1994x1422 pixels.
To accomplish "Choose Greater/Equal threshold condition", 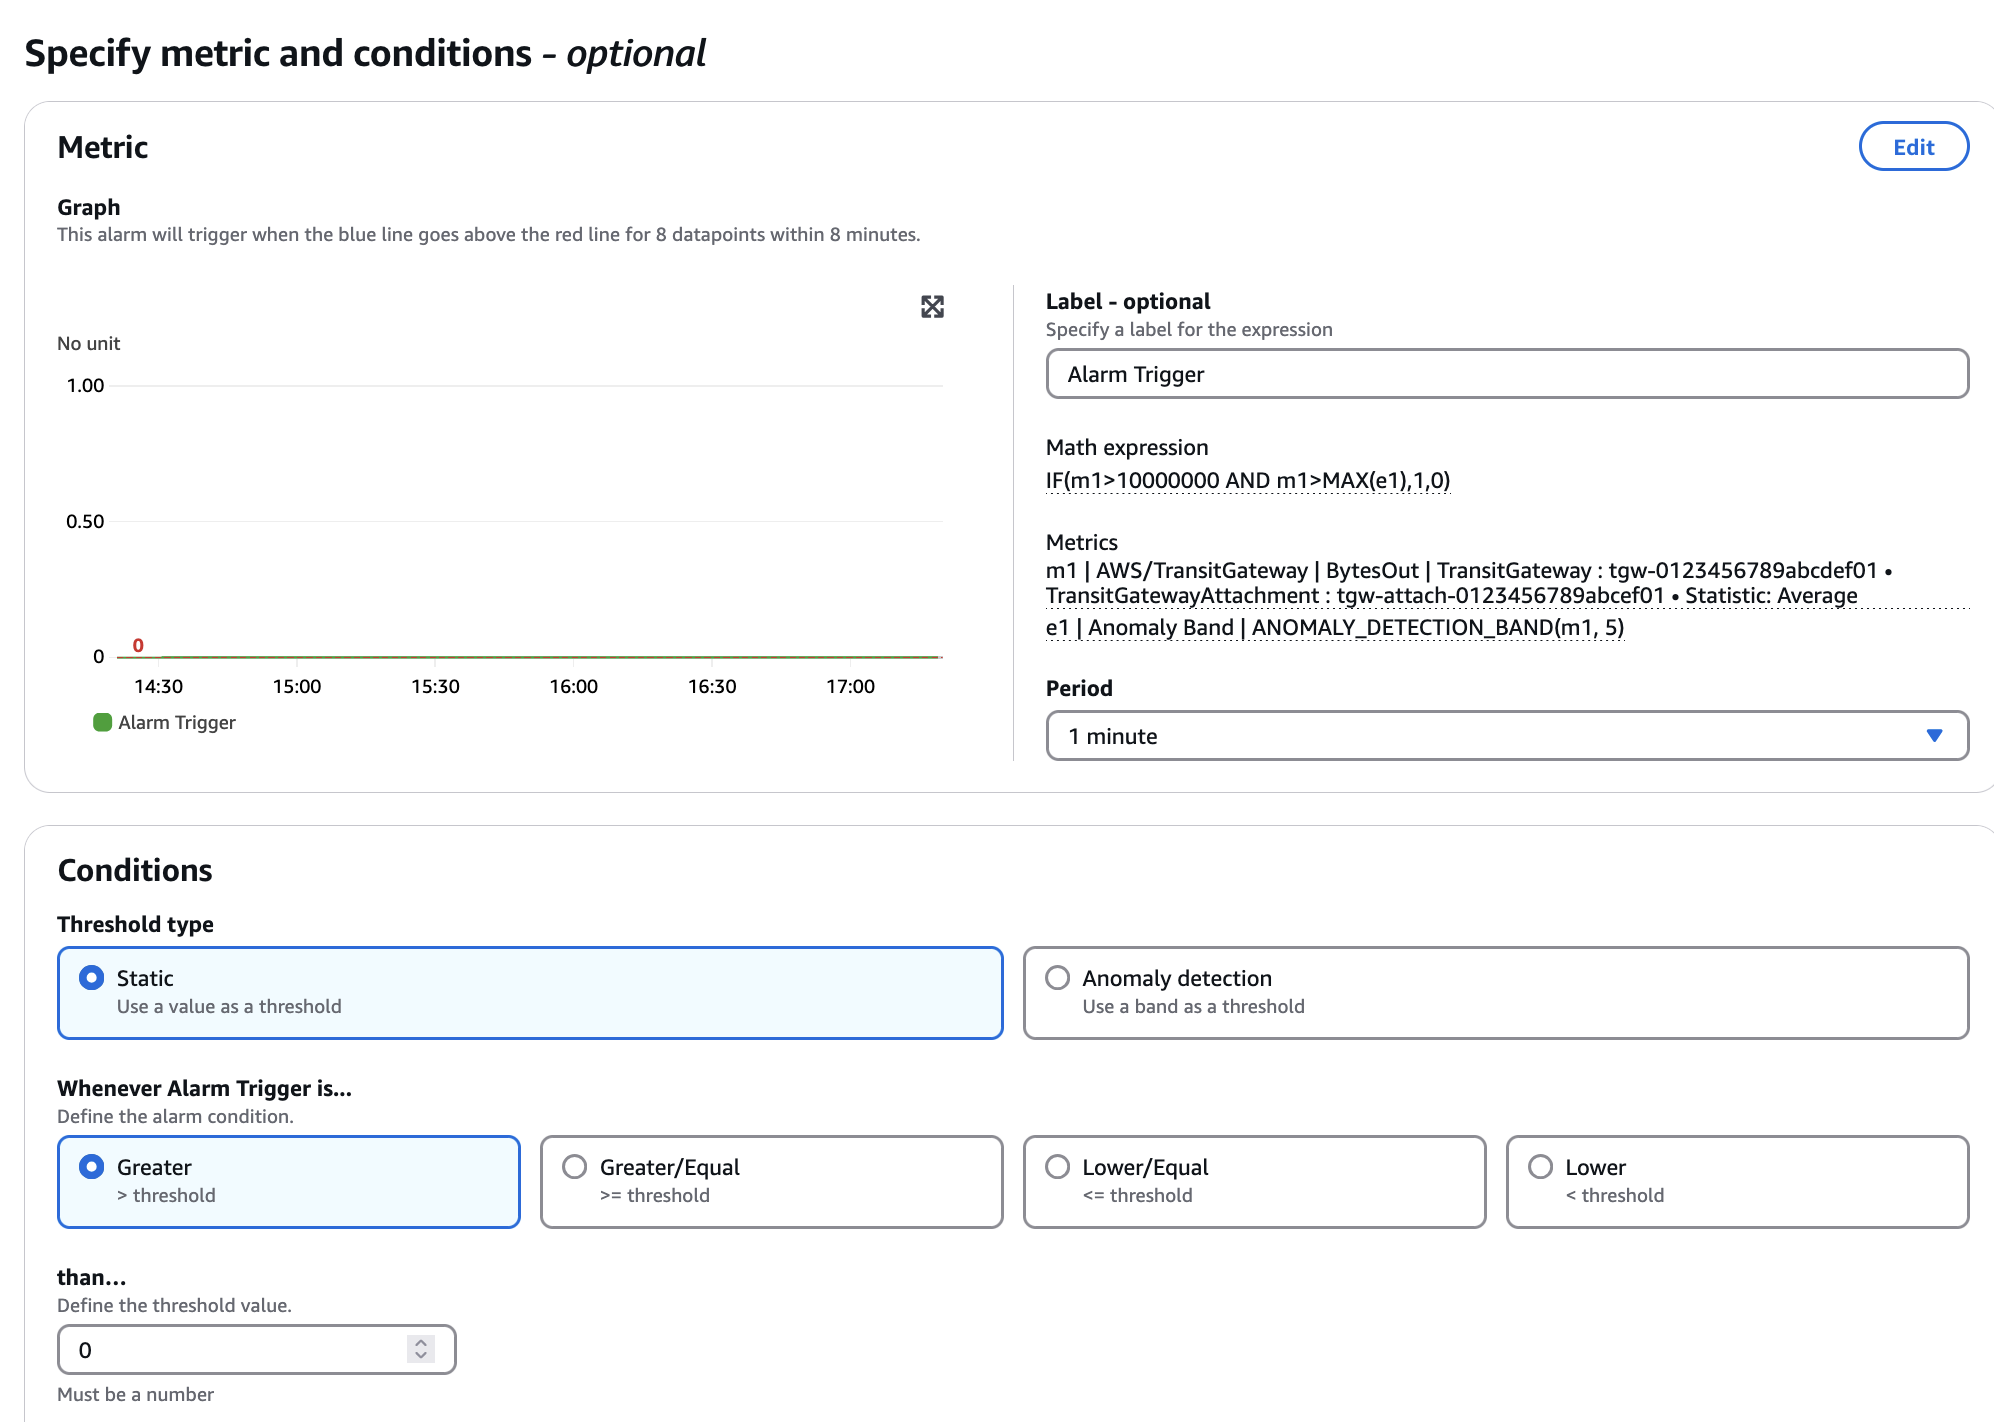I will 575,1167.
